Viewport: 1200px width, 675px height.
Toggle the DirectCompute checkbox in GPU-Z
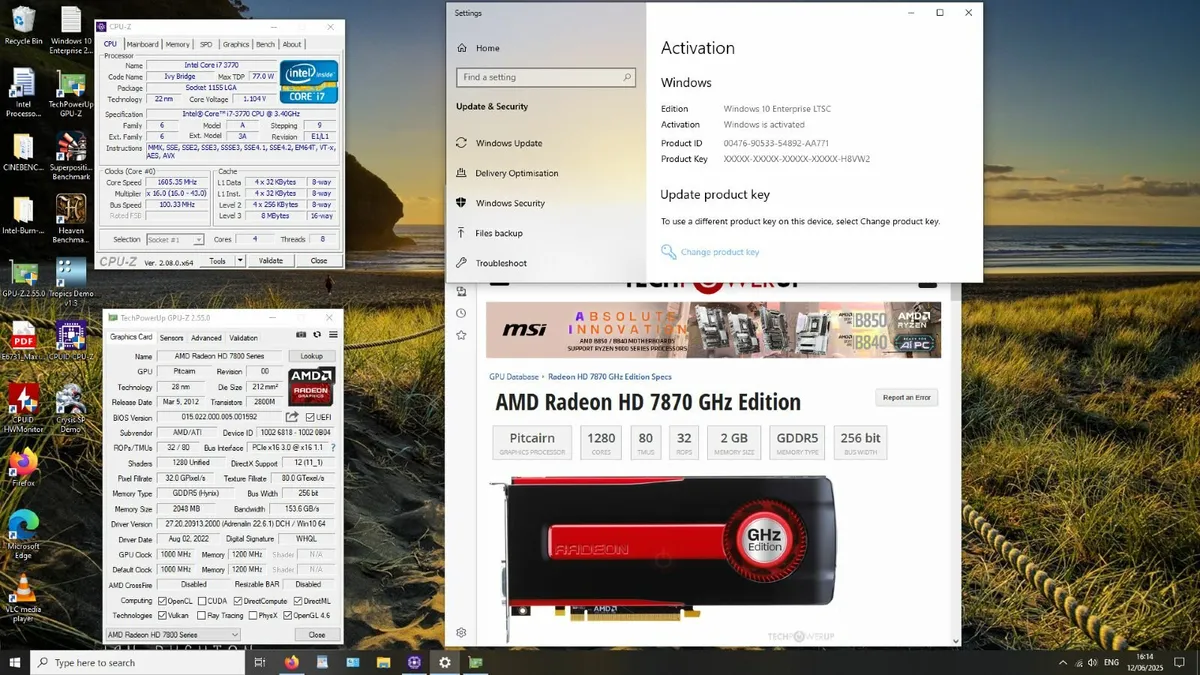coord(237,601)
